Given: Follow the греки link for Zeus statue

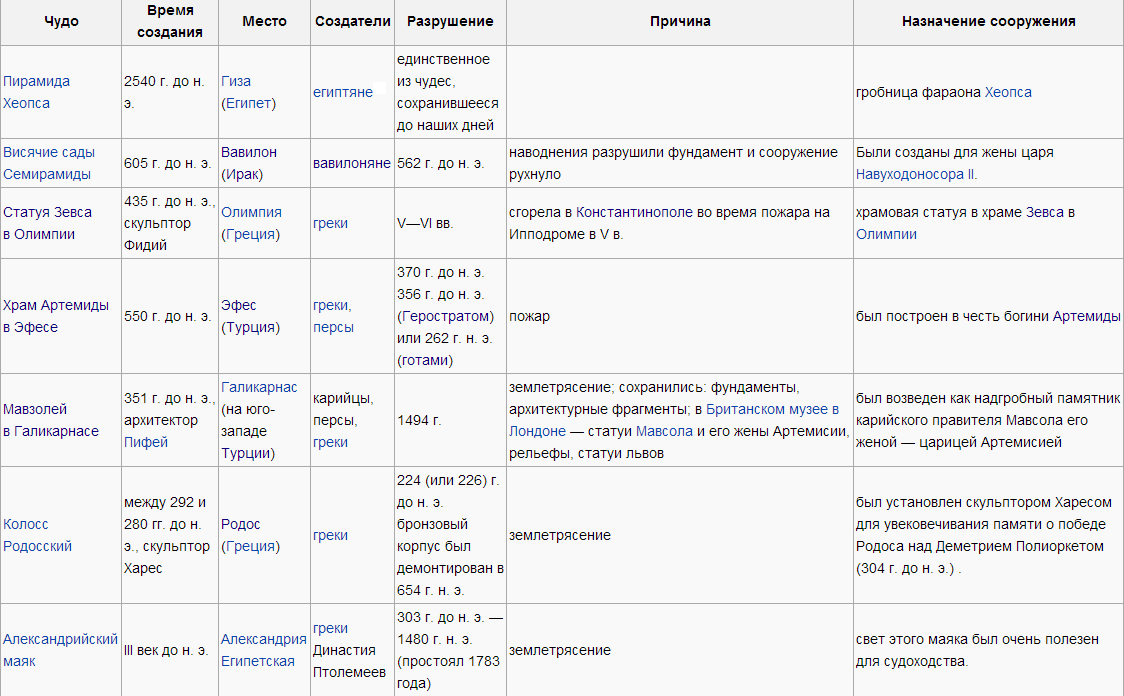Looking at the screenshot, I should click(333, 223).
